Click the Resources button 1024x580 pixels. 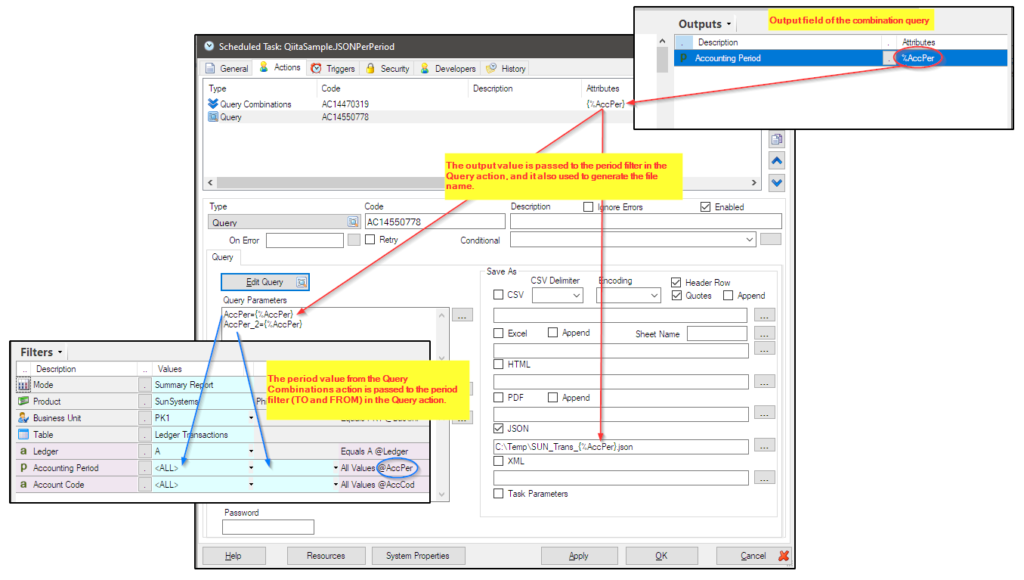(x=326, y=556)
